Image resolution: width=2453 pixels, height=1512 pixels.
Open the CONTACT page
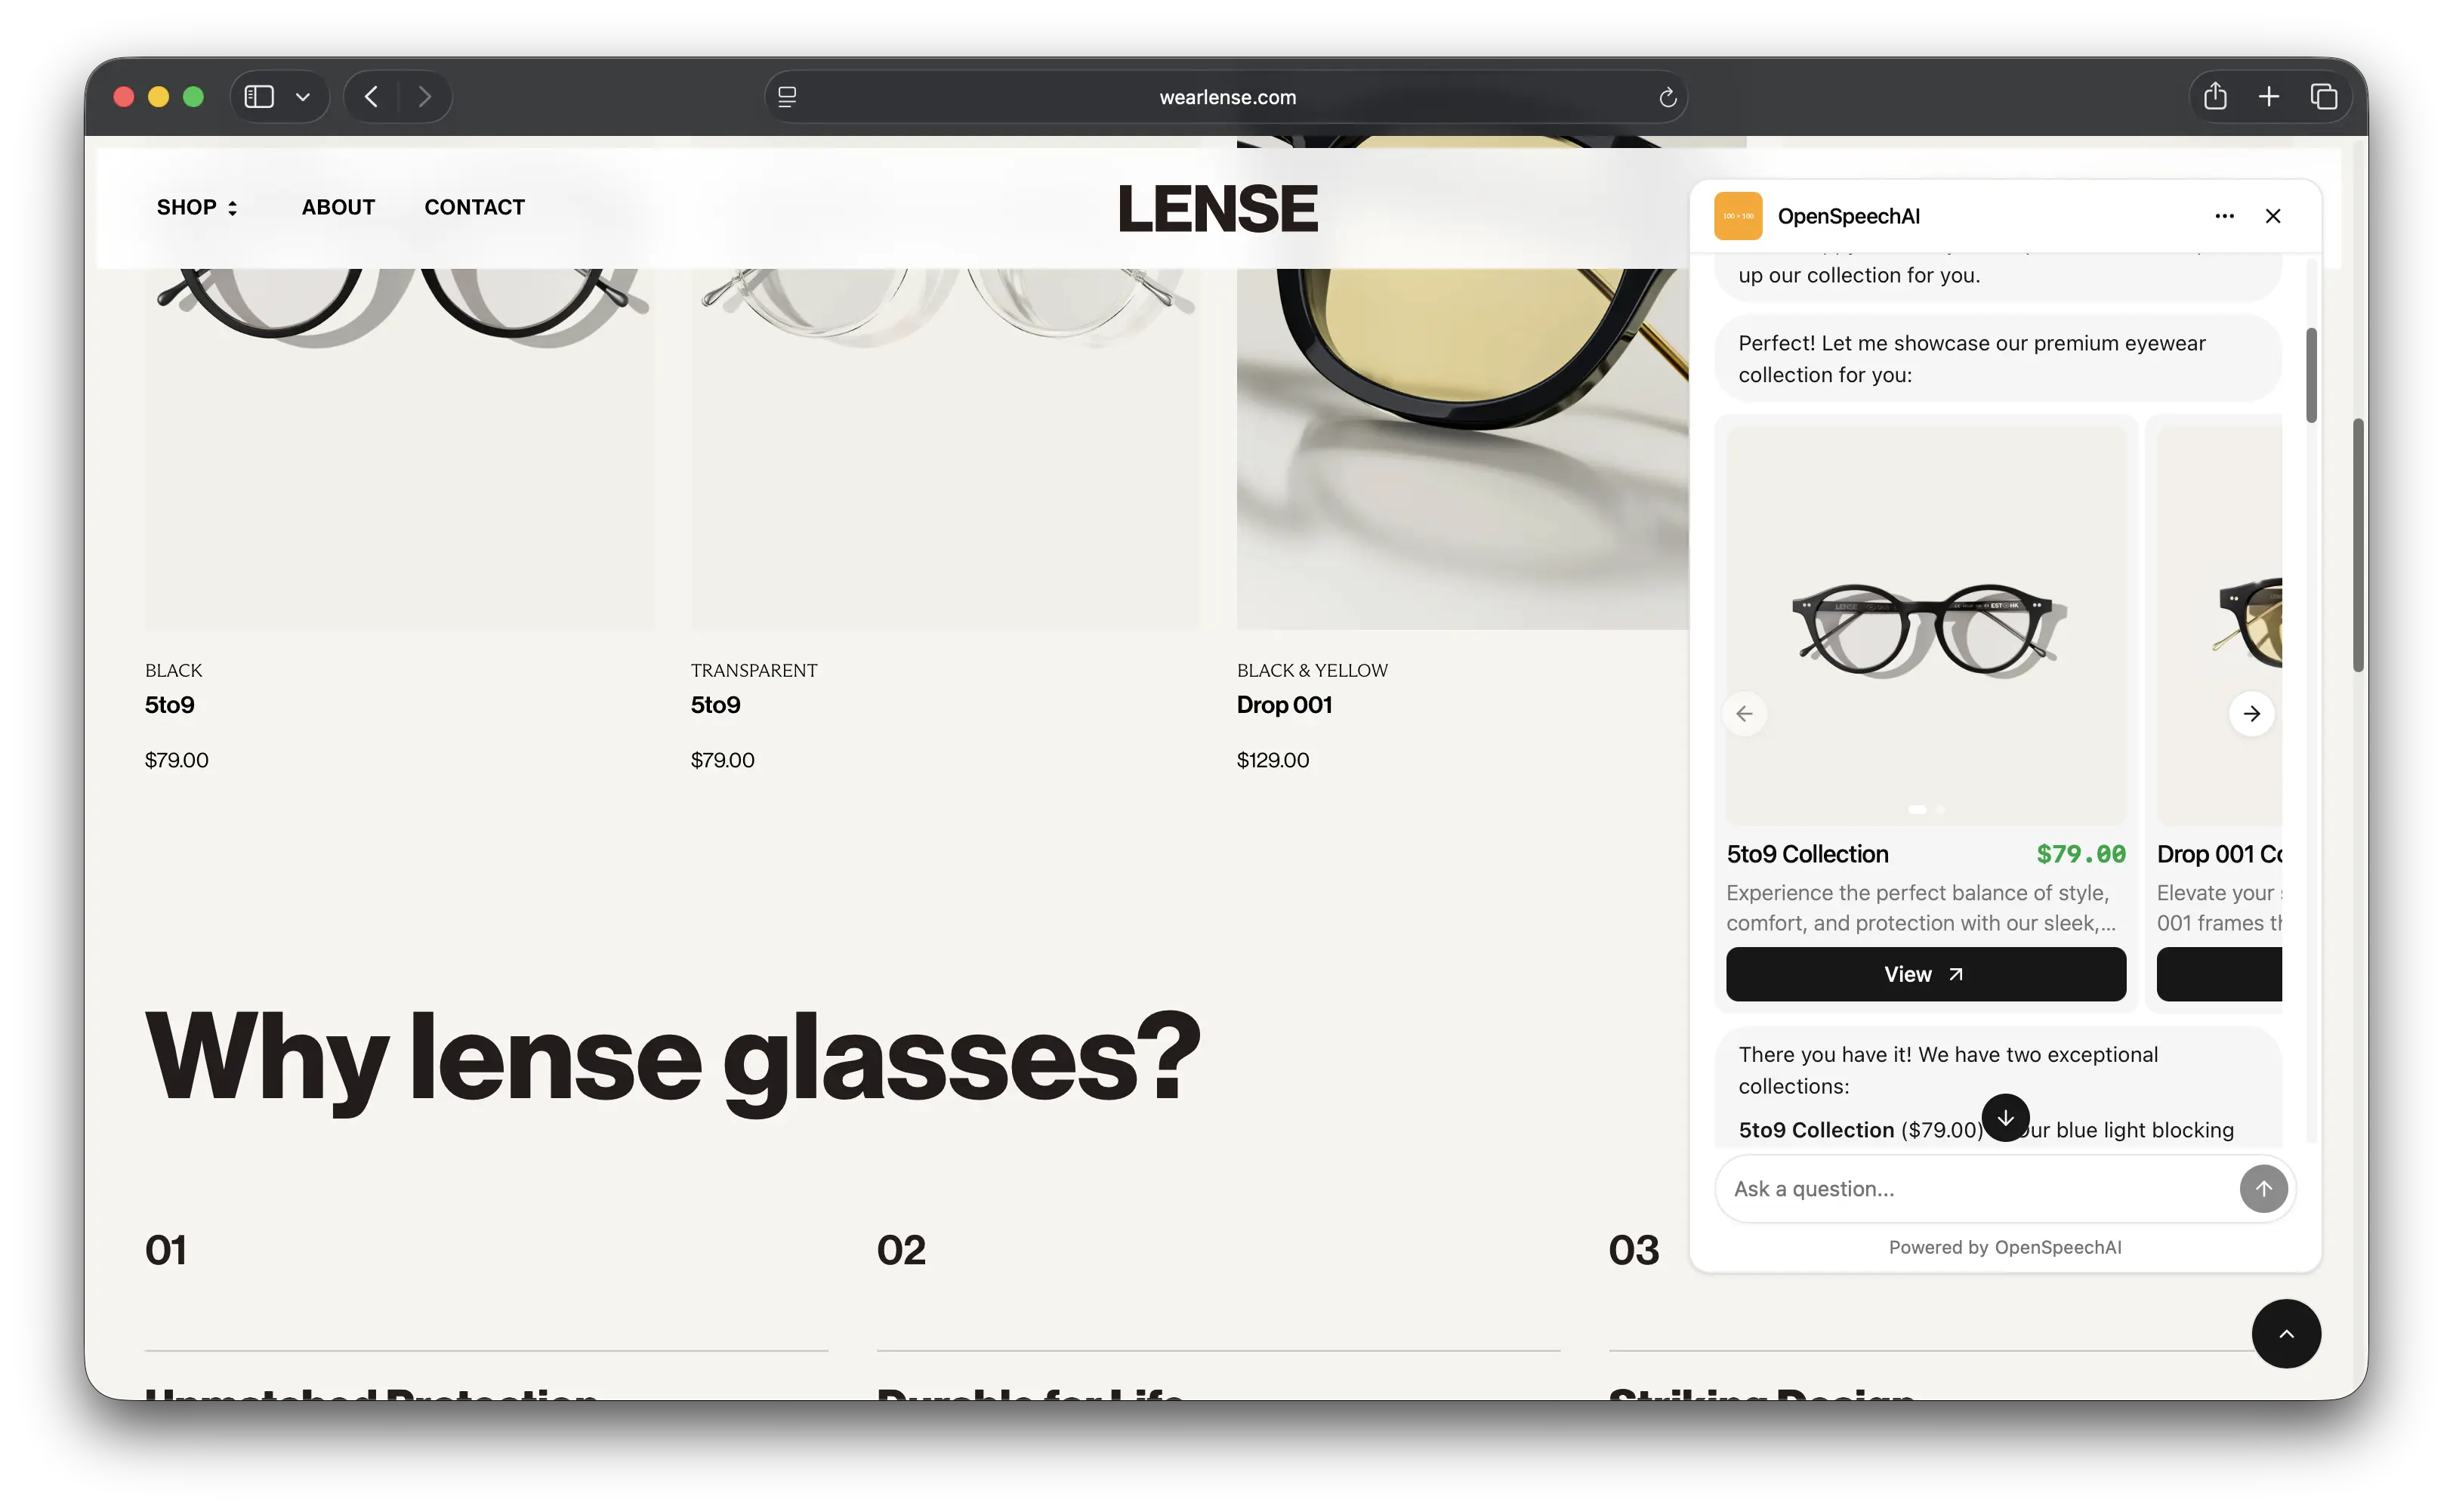point(474,207)
